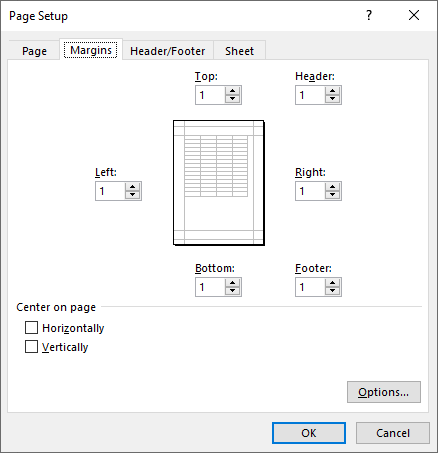Screen dimensions: 438x453
Task: Select the Margins tab
Action: (91, 50)
